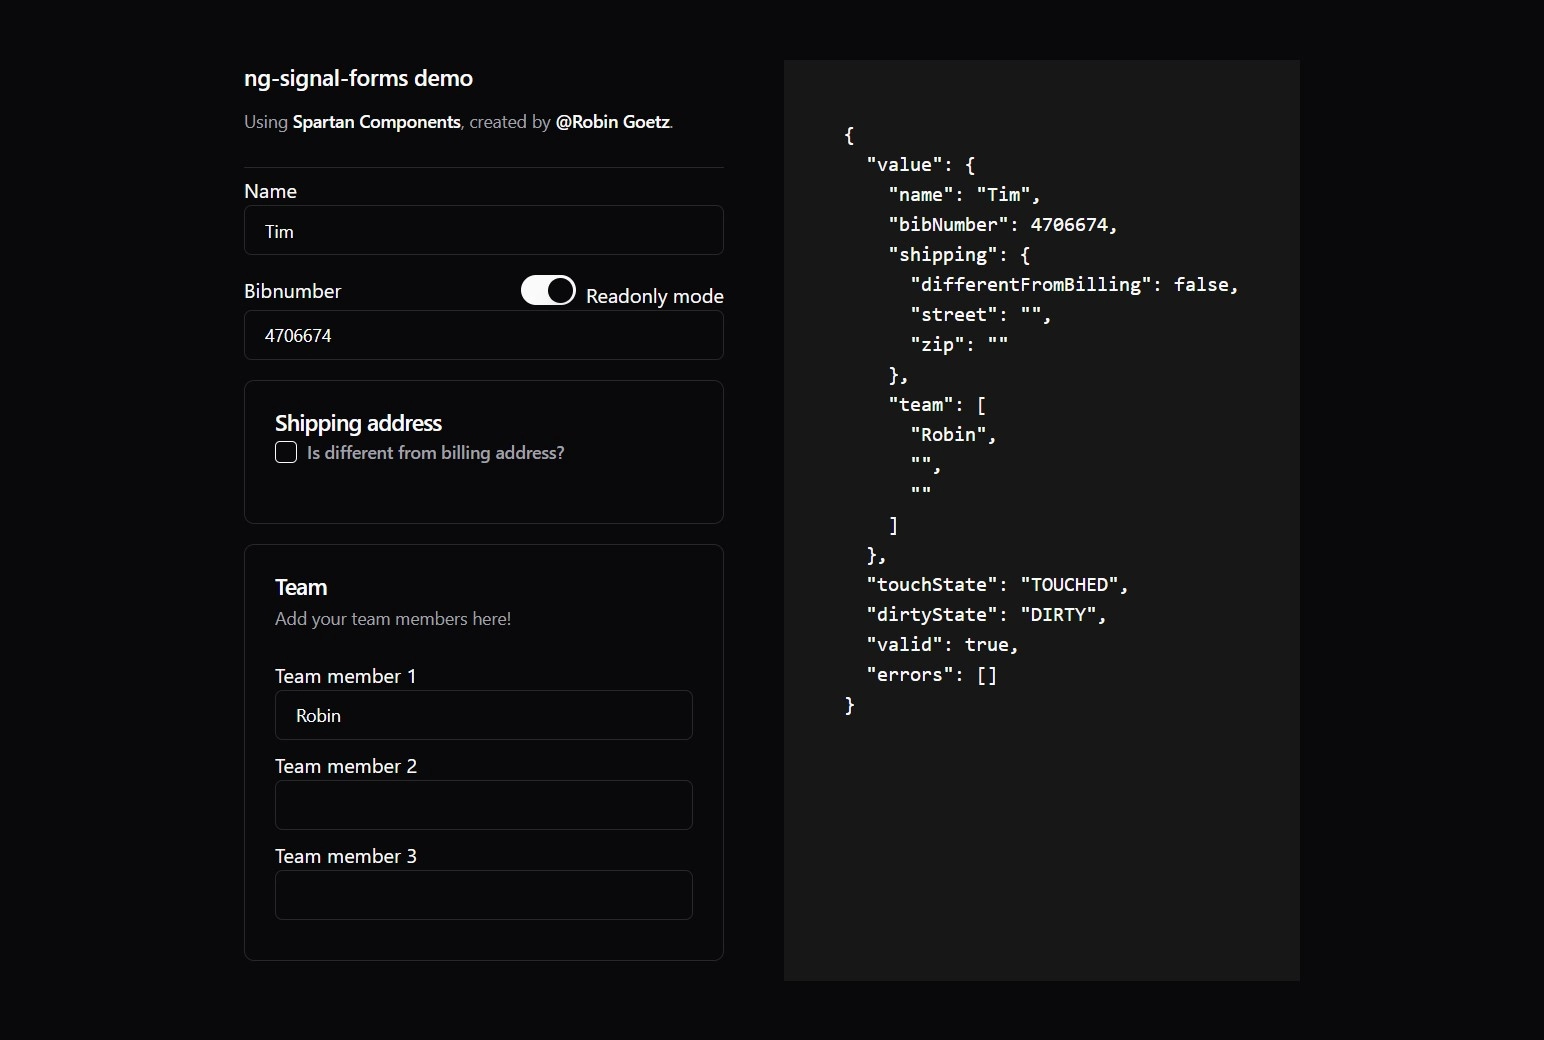Click the empty Team member 3 field
The image size is (1544, 1040).
[x=484, y=895]
